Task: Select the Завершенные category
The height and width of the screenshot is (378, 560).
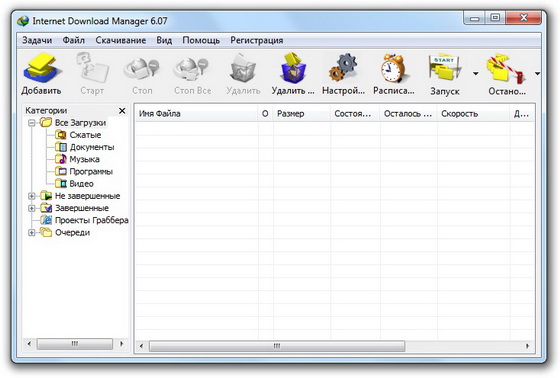Action: pyautogui.click(x=82, y=208)
